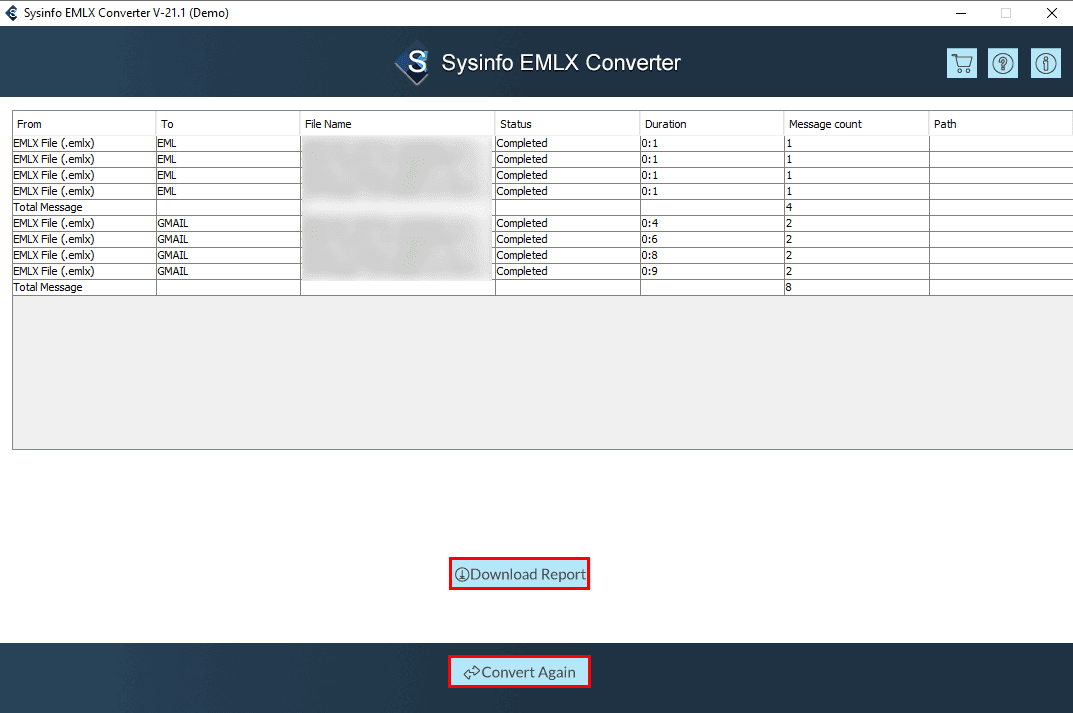The width and height of the screenshot is (1073, 713).
Task: Click Duration cell showing 0:6
Action: point(712,239)
